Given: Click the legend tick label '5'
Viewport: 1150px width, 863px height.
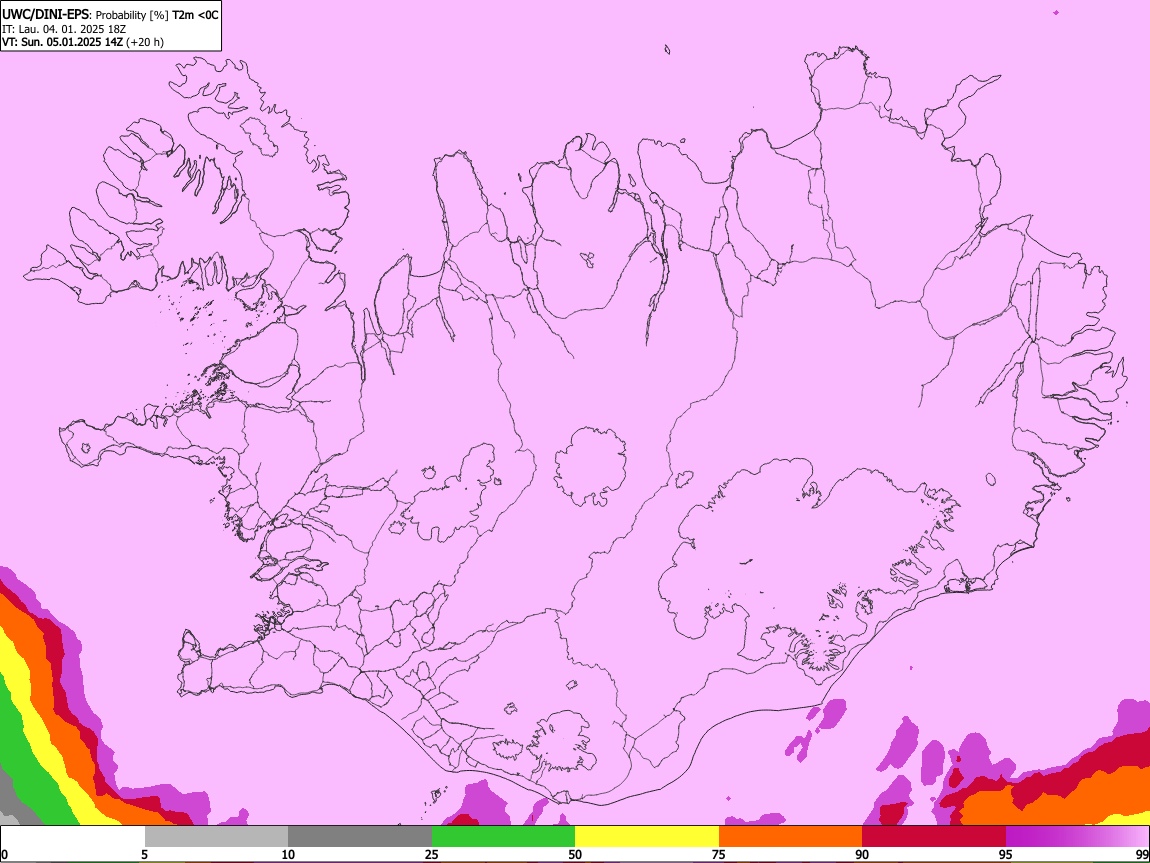Looking at the screenshot, I should pyautogui.click(x=144, y=854).
